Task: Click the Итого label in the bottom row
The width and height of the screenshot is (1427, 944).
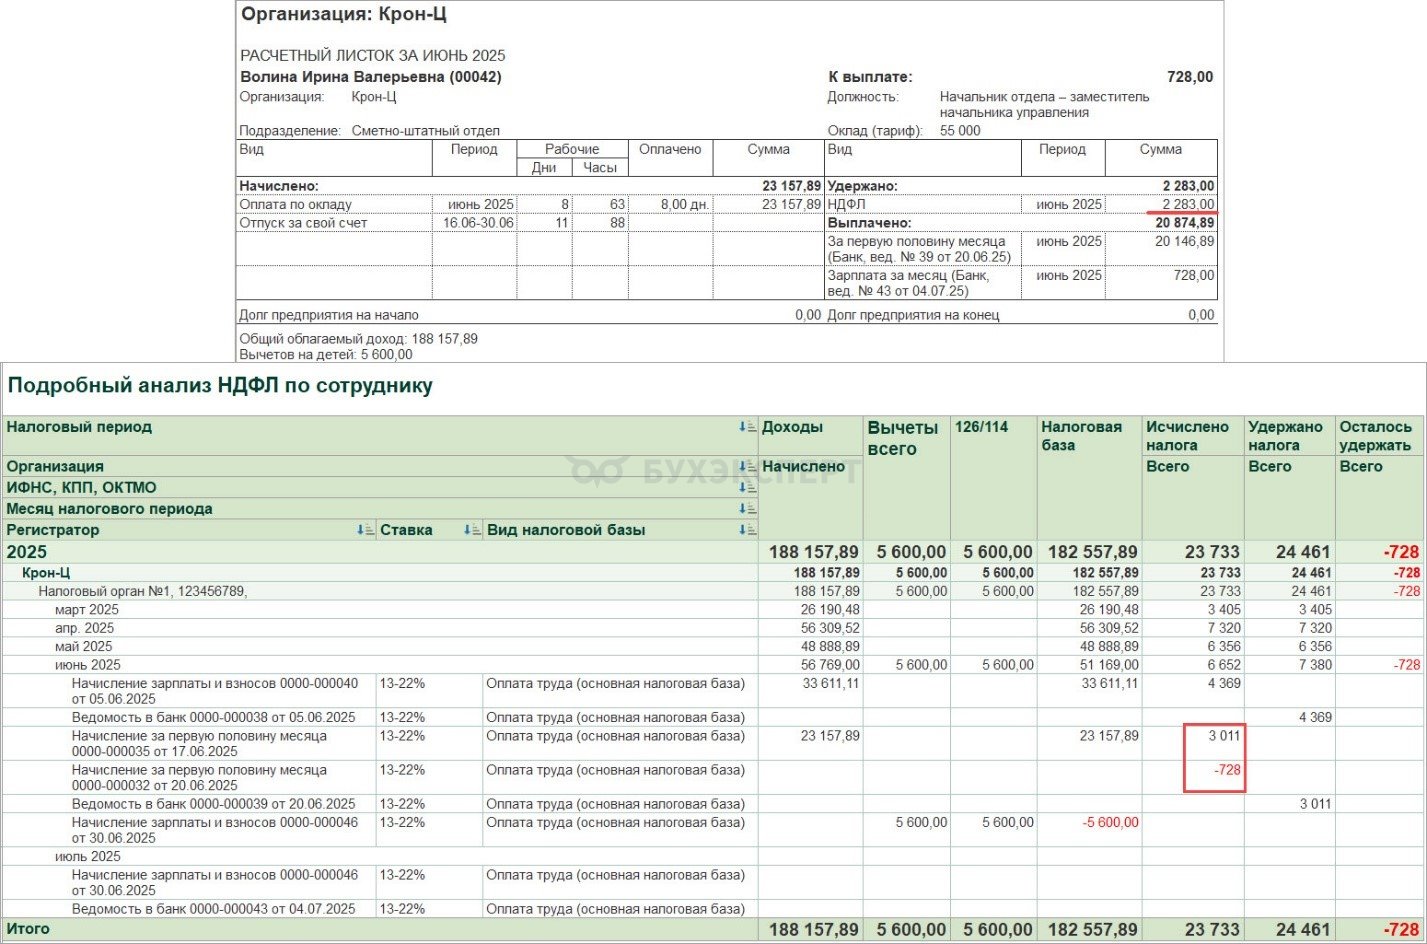Action: click(x=28, y=929)
